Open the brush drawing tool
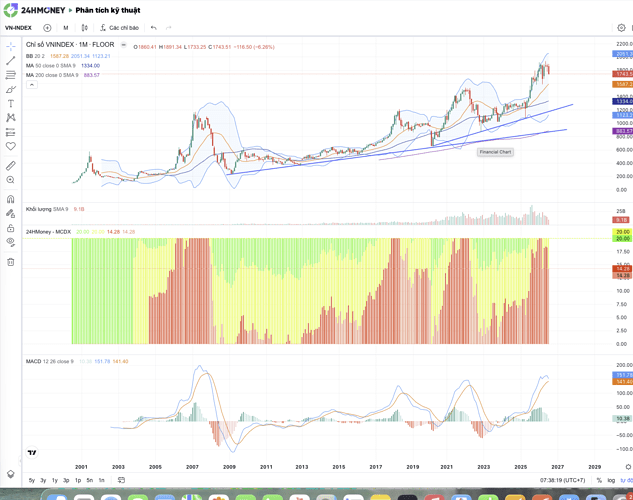The image size is (633, 500). 11,90
